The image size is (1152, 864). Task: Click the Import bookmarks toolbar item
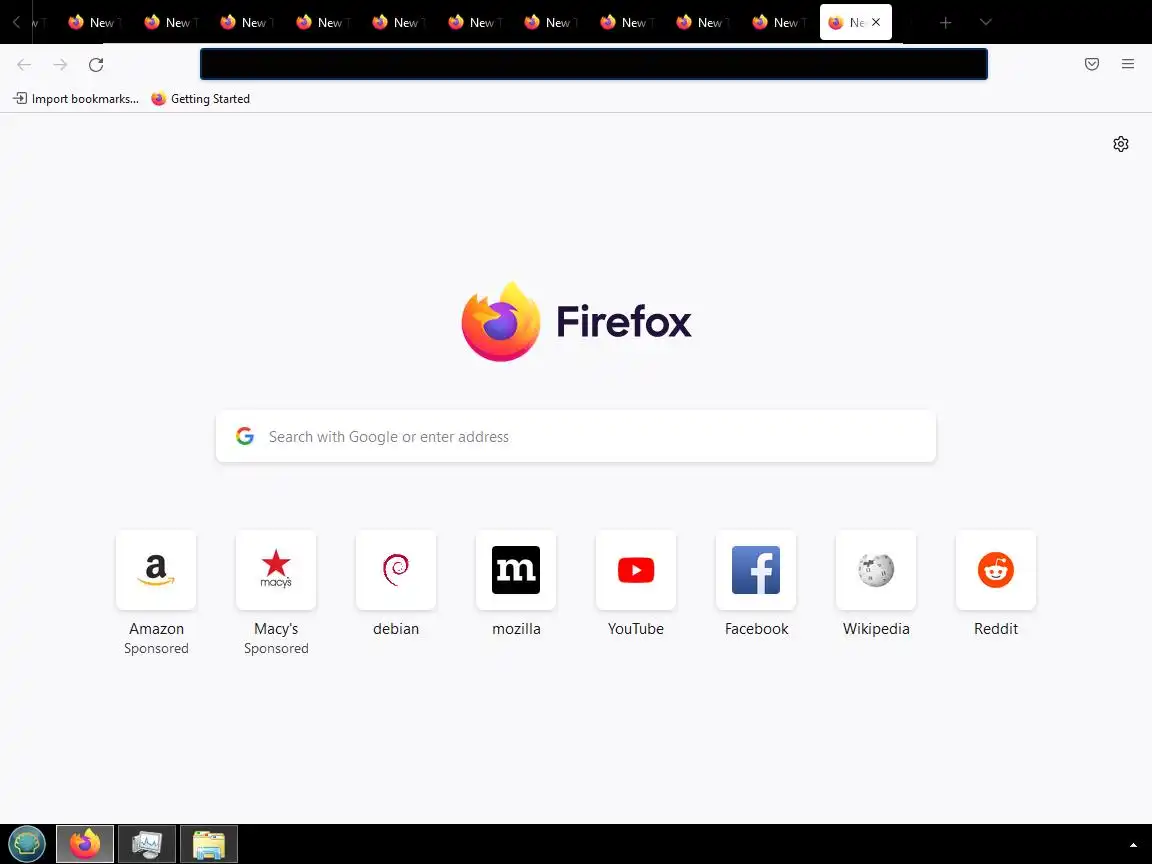[x=76, y=98]
